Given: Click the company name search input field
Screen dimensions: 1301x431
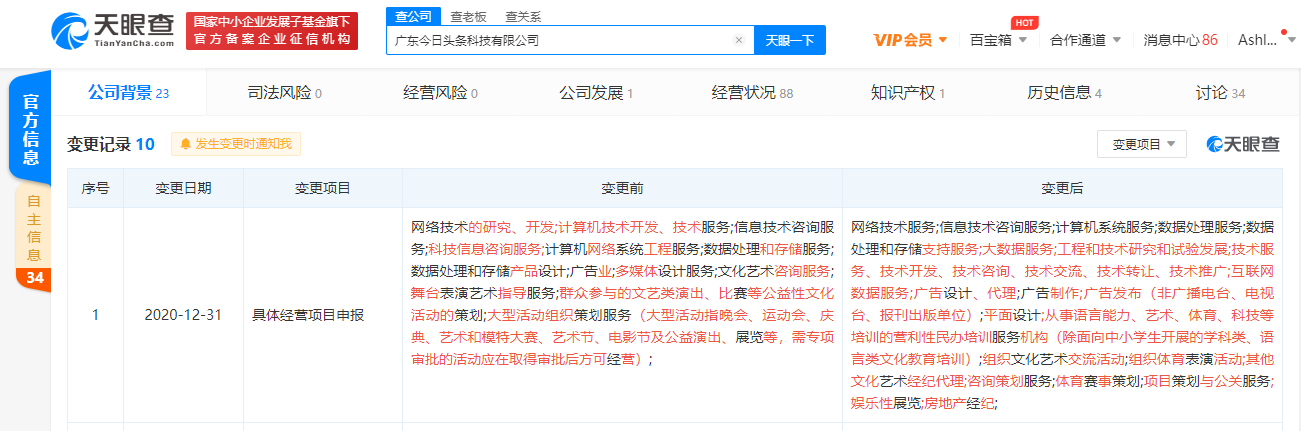Looking at the screenshot, I should (x=560, y=41).
